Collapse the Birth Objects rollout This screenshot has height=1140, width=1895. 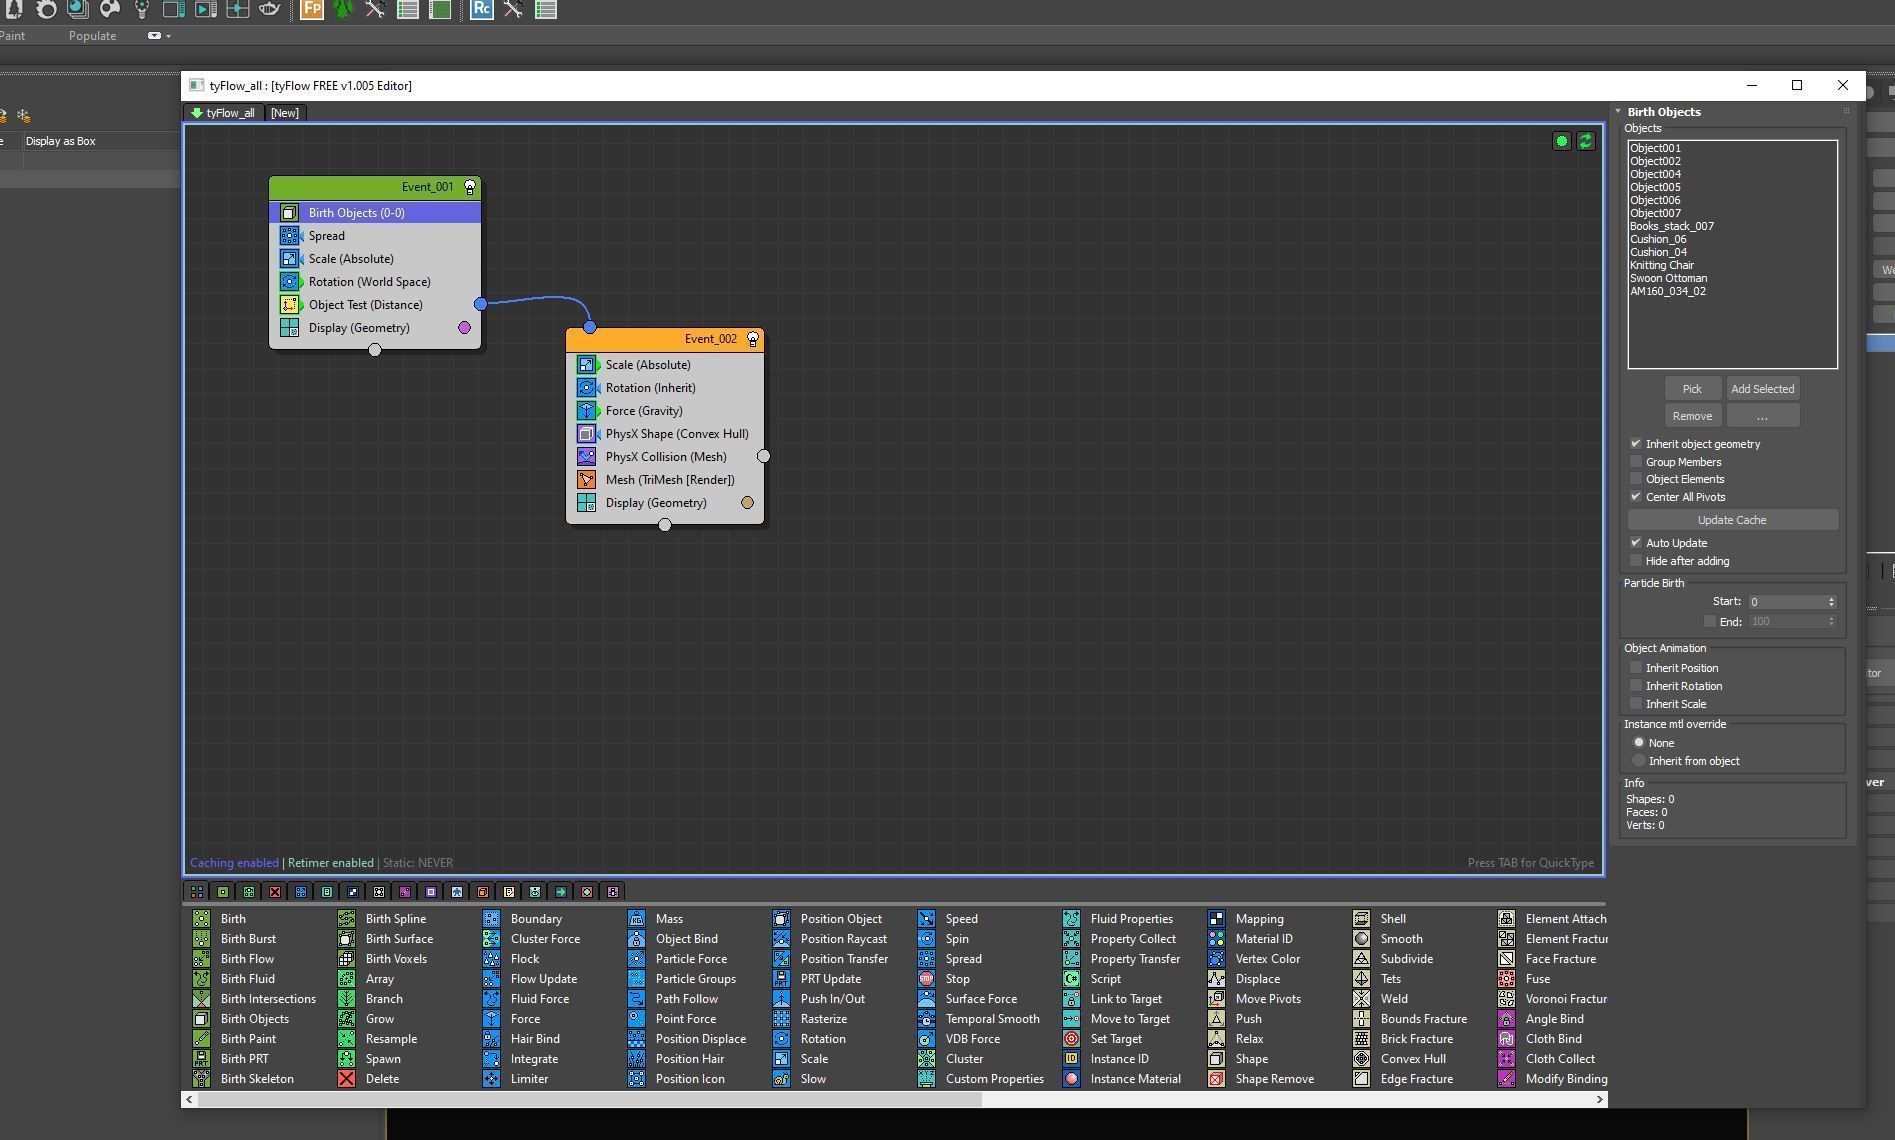coord(1617,112)
